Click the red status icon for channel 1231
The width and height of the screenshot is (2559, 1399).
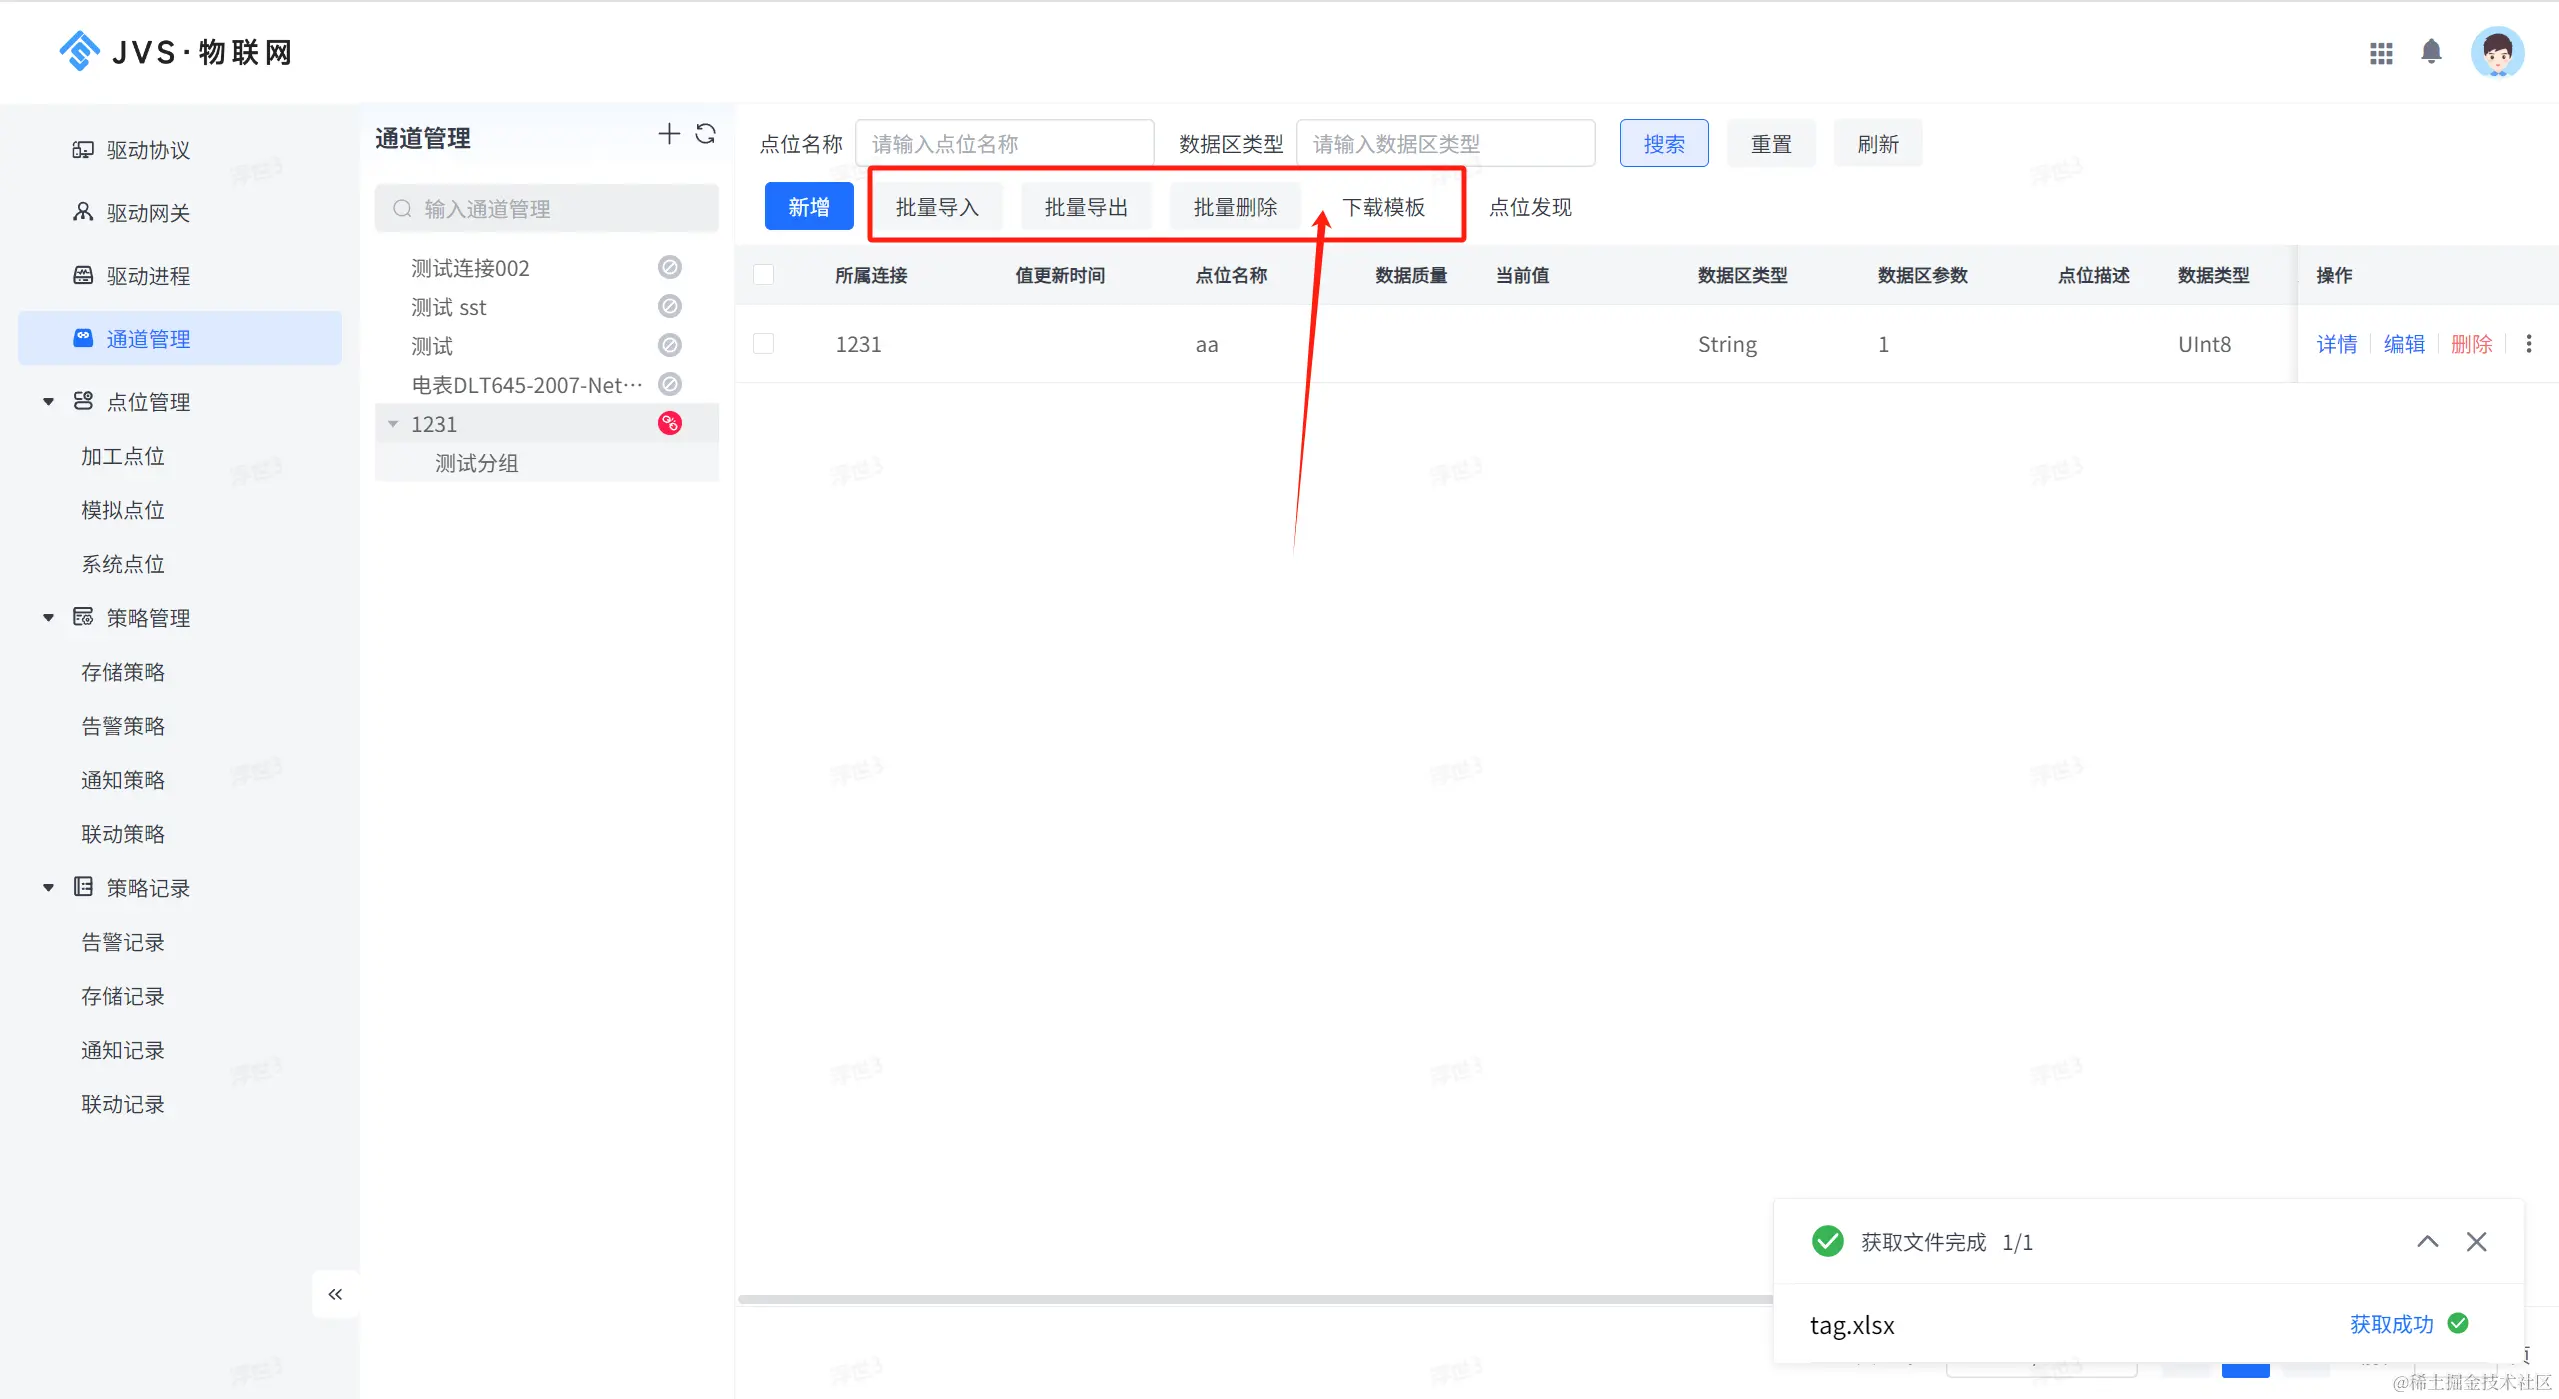click(x=670, y=424)
